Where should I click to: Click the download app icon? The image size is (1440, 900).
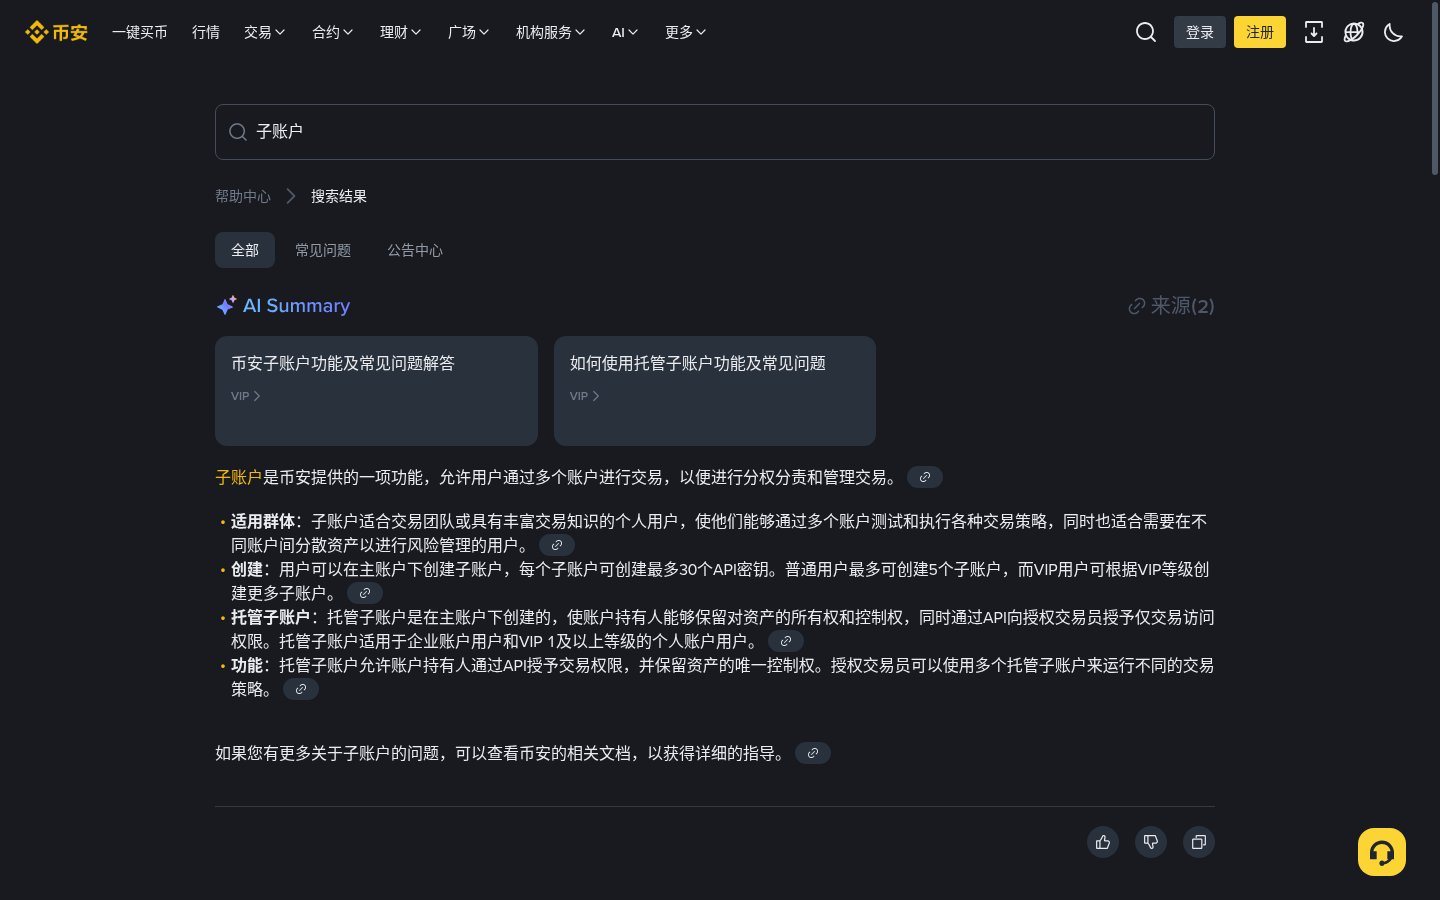[x=1314, y=32]
